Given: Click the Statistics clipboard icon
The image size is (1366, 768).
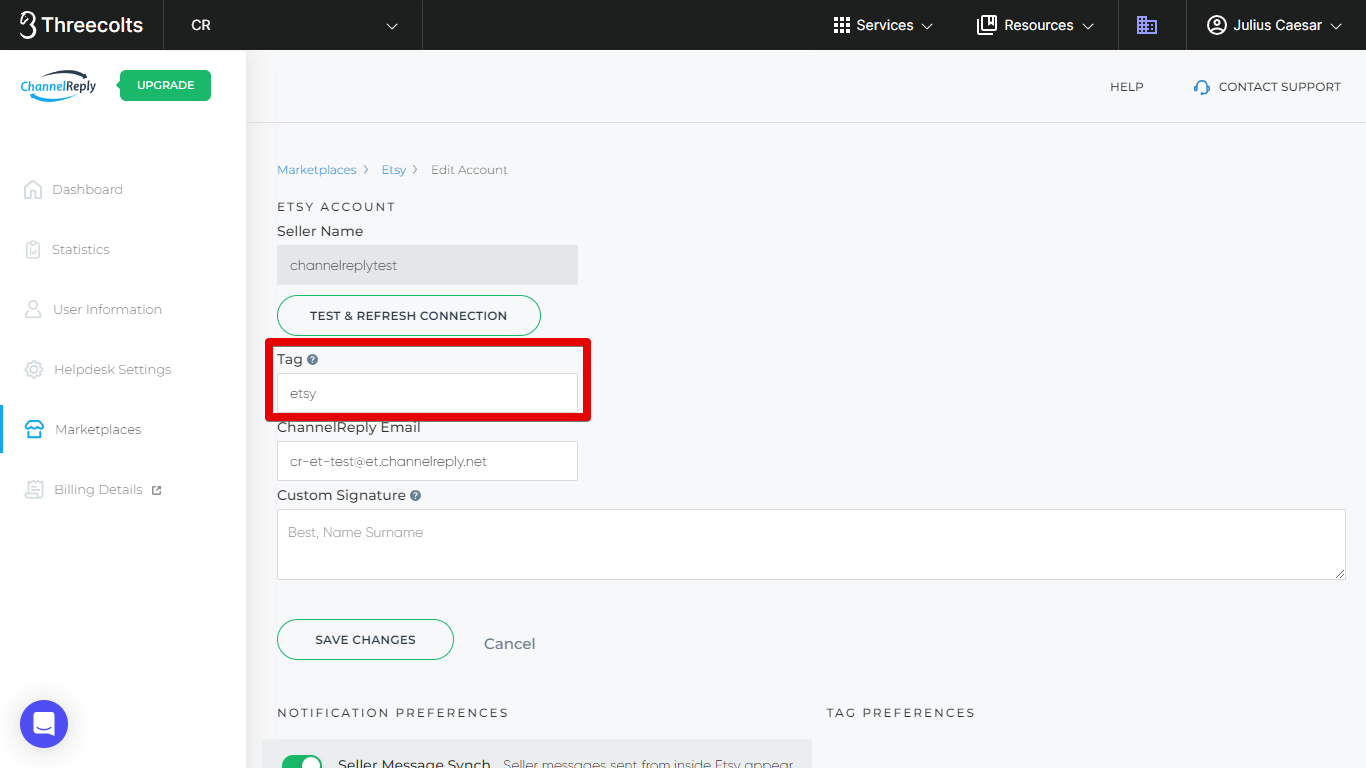Looking at the screenshot, I should point(33,249).
